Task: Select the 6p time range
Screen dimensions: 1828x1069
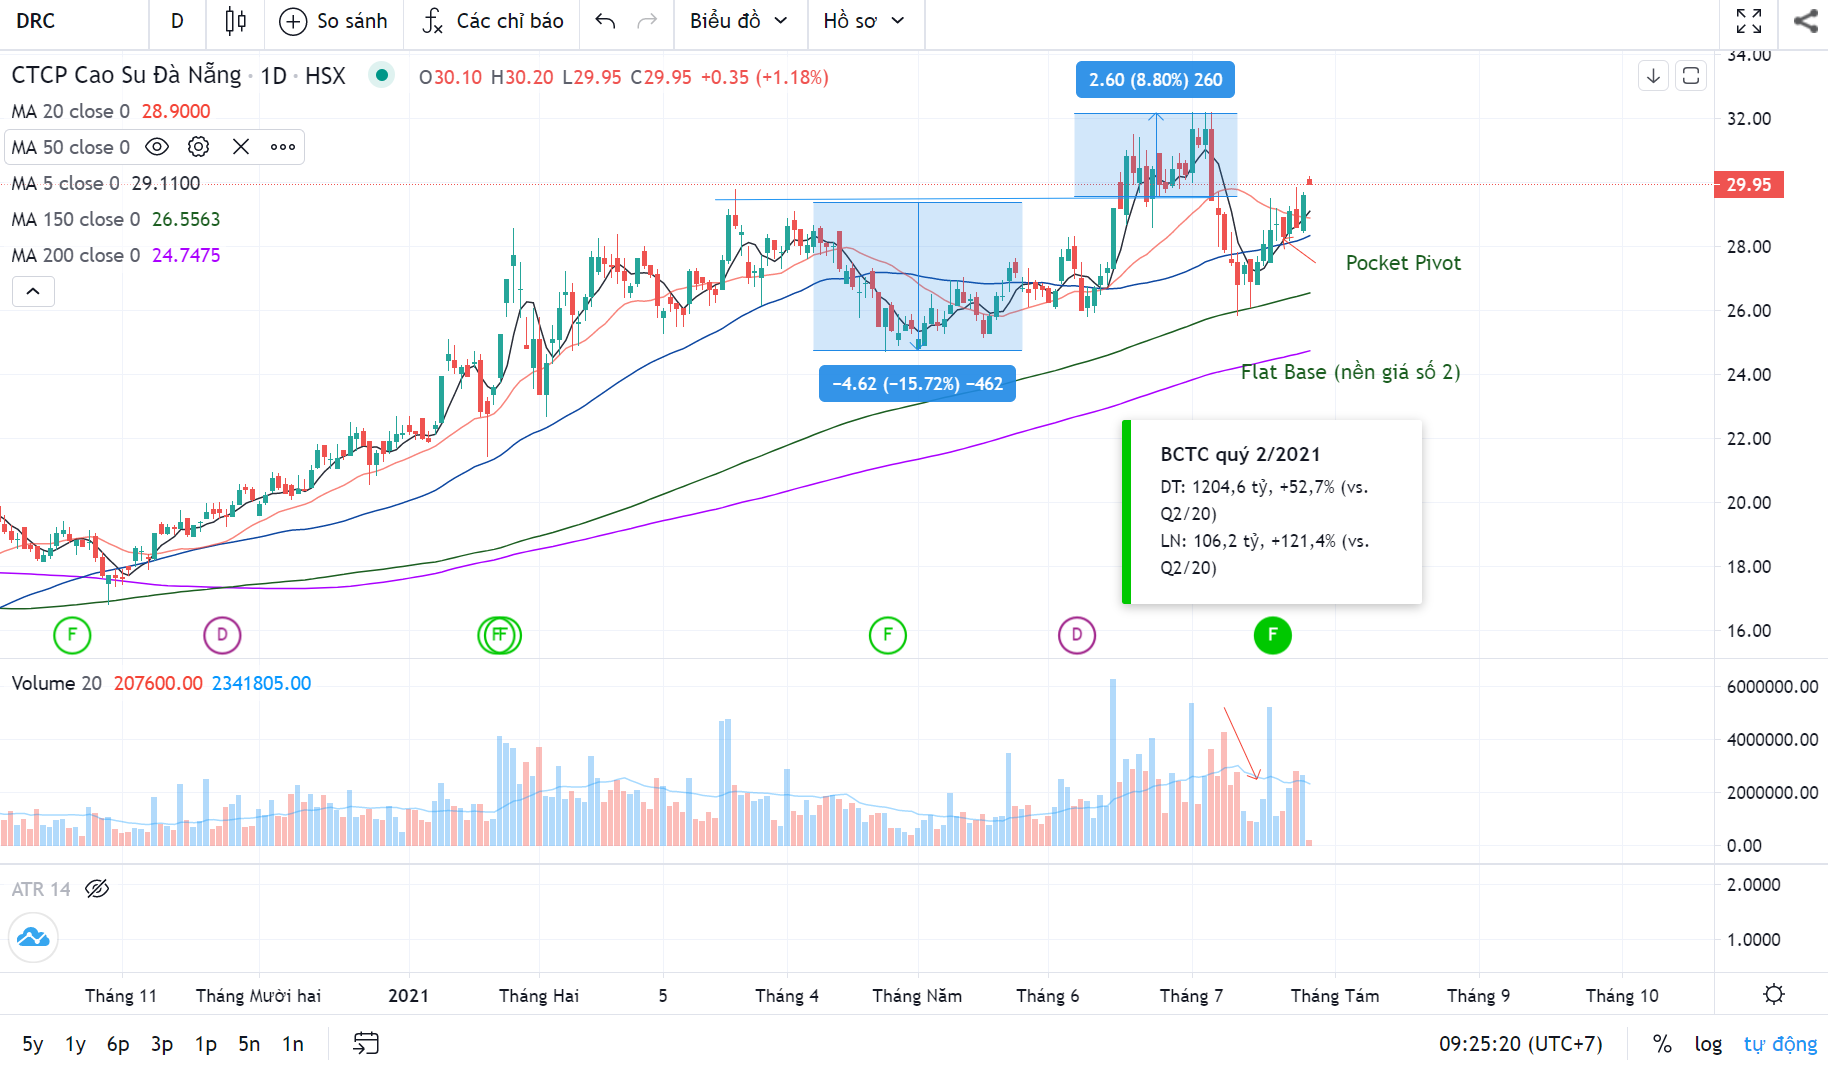Action: [118, 1044]
